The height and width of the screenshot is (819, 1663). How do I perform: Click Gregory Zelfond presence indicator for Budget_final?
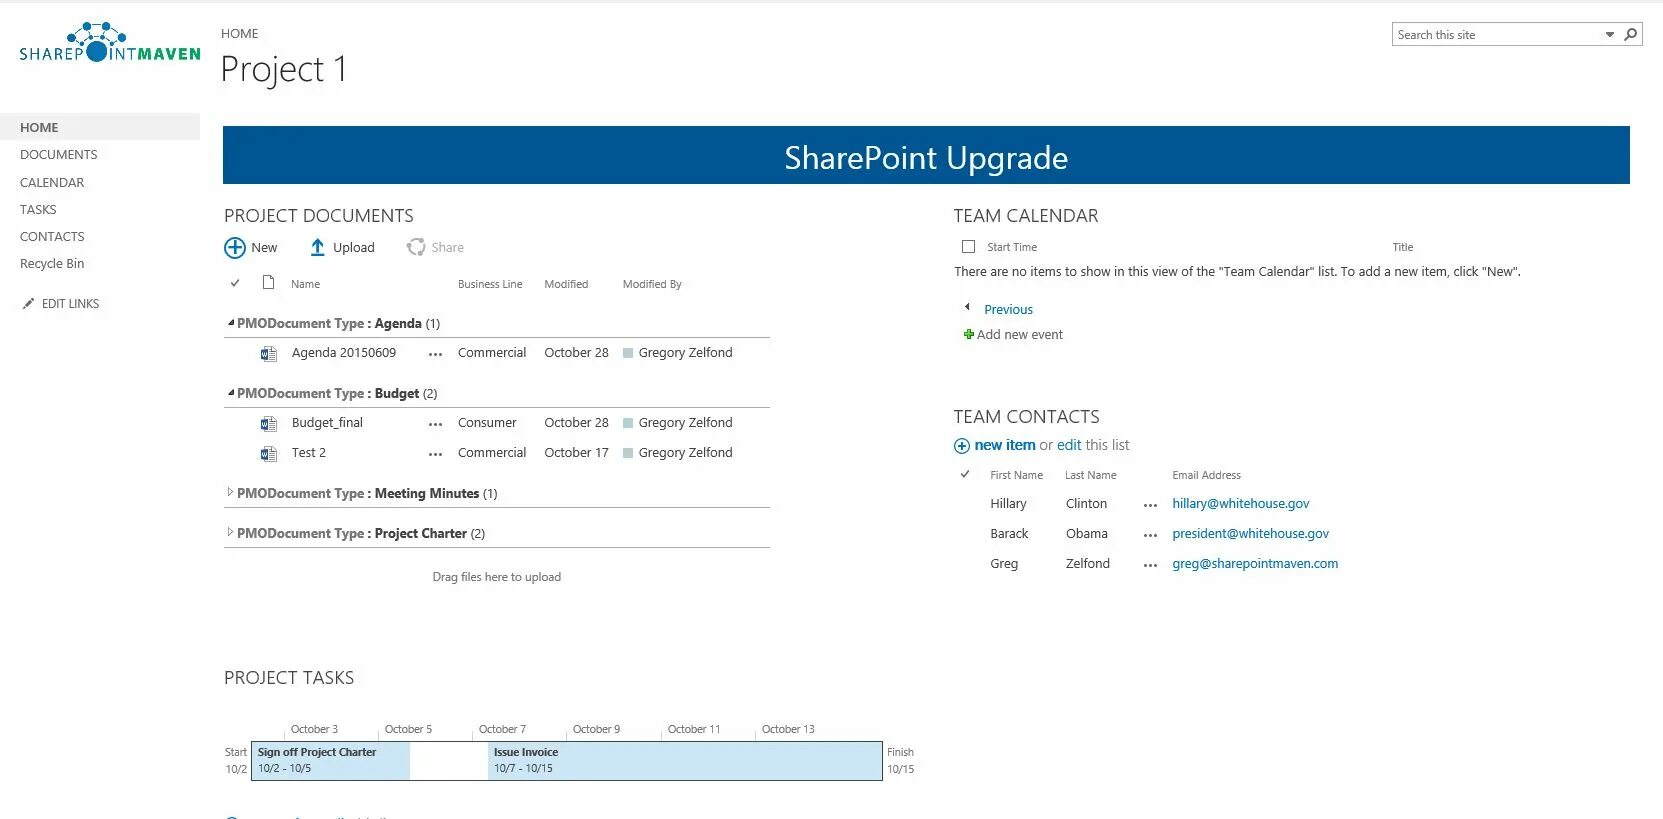tap(628, 423)
